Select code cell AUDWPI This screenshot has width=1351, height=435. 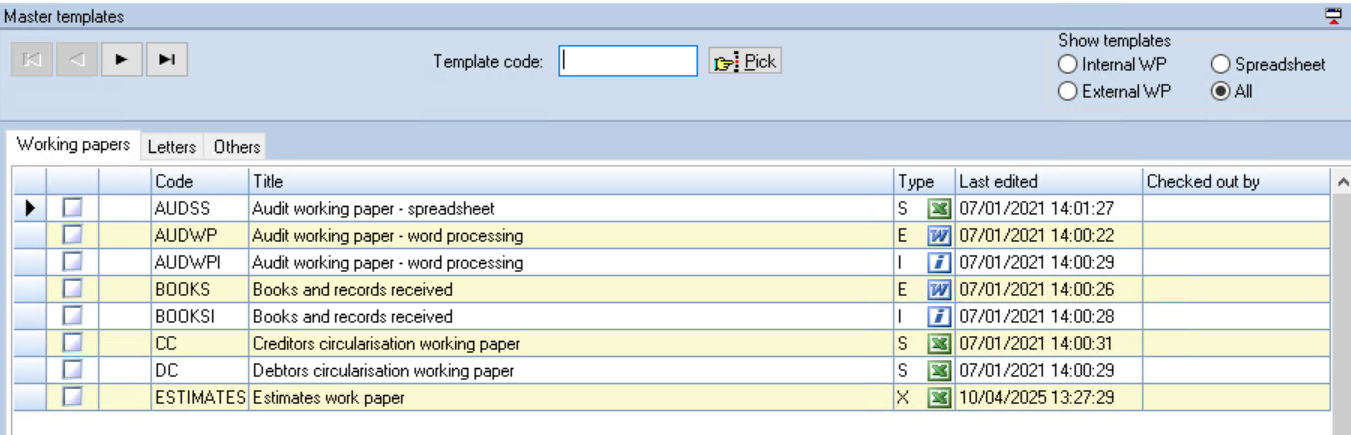(x=199, y=263)
